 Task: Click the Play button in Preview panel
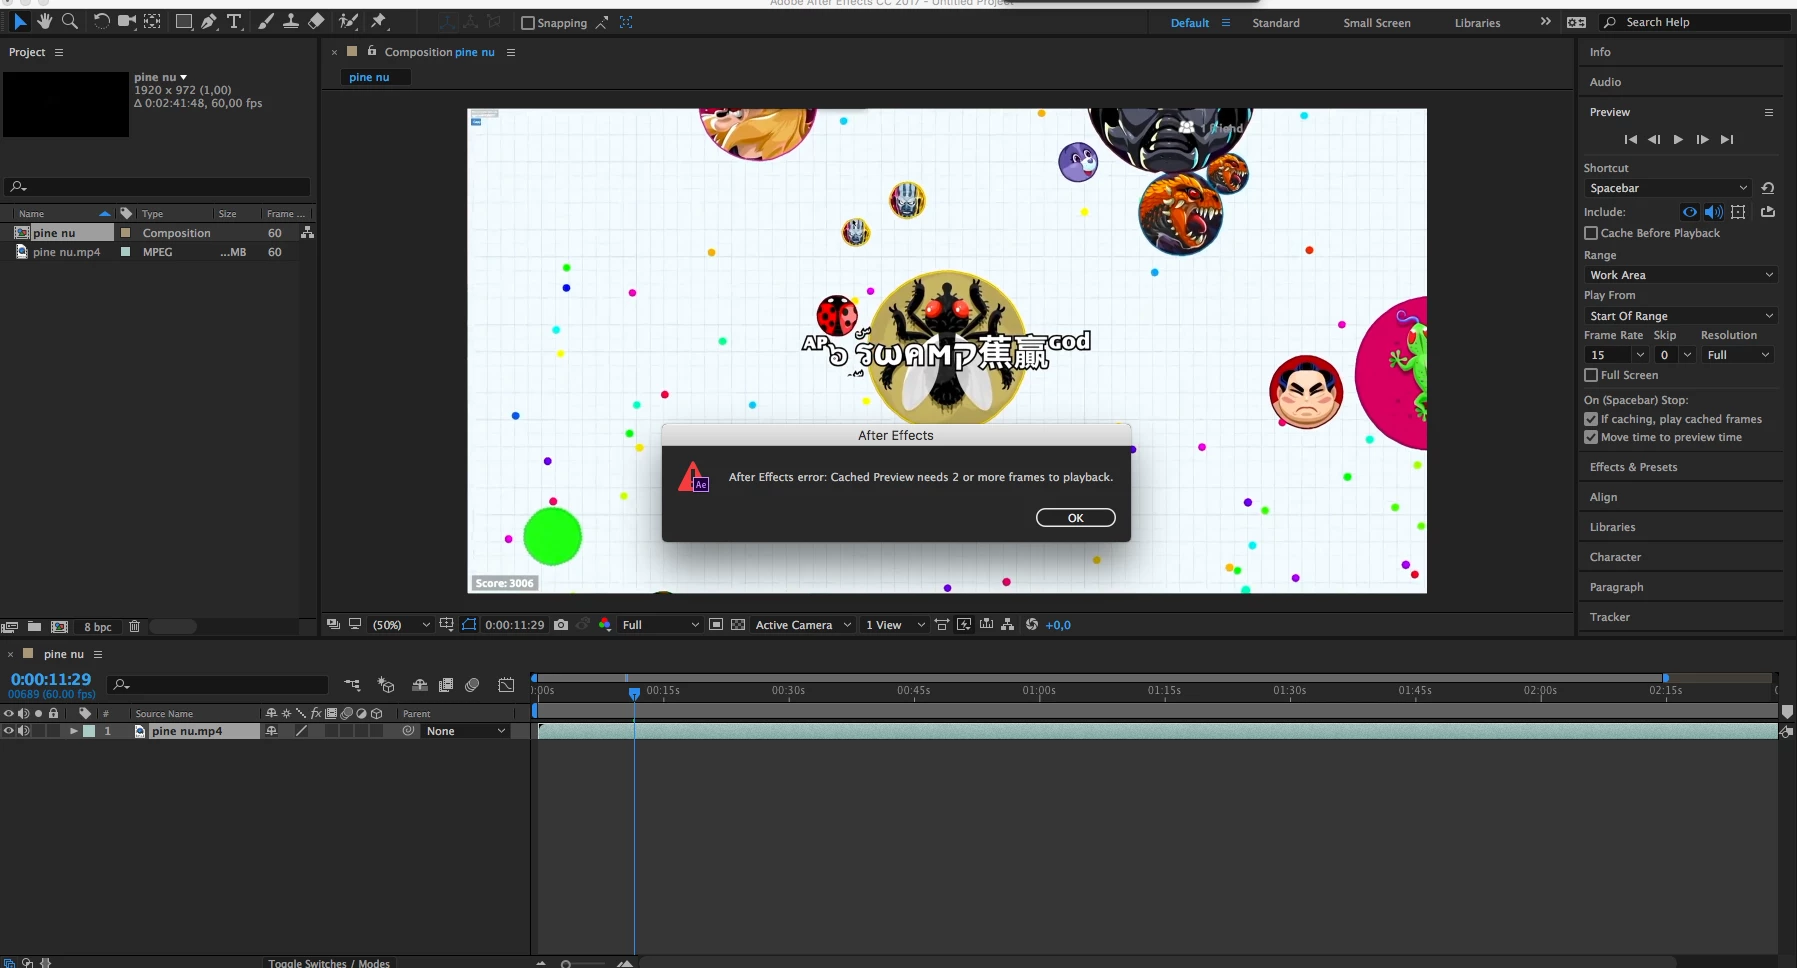click(1678, 140)
